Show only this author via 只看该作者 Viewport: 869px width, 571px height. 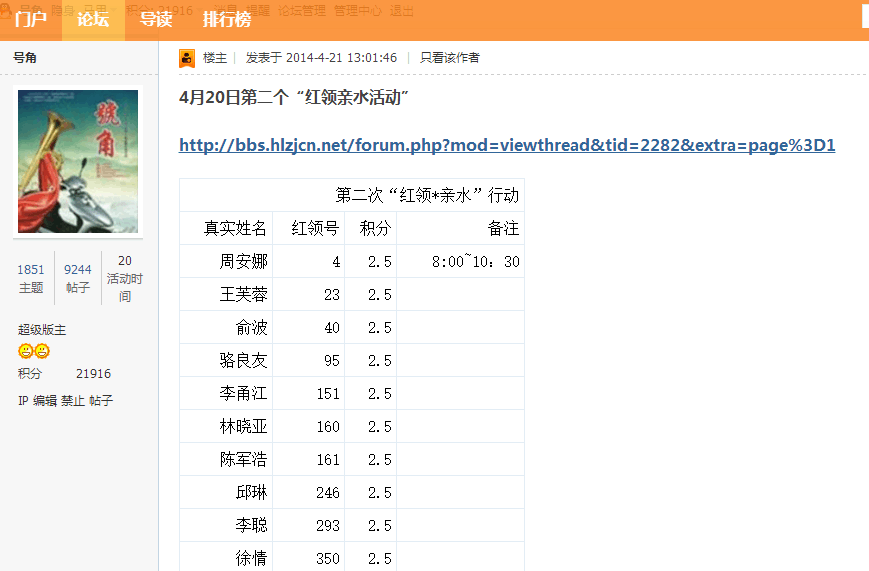pyautogui.click(x=449, y=58)
